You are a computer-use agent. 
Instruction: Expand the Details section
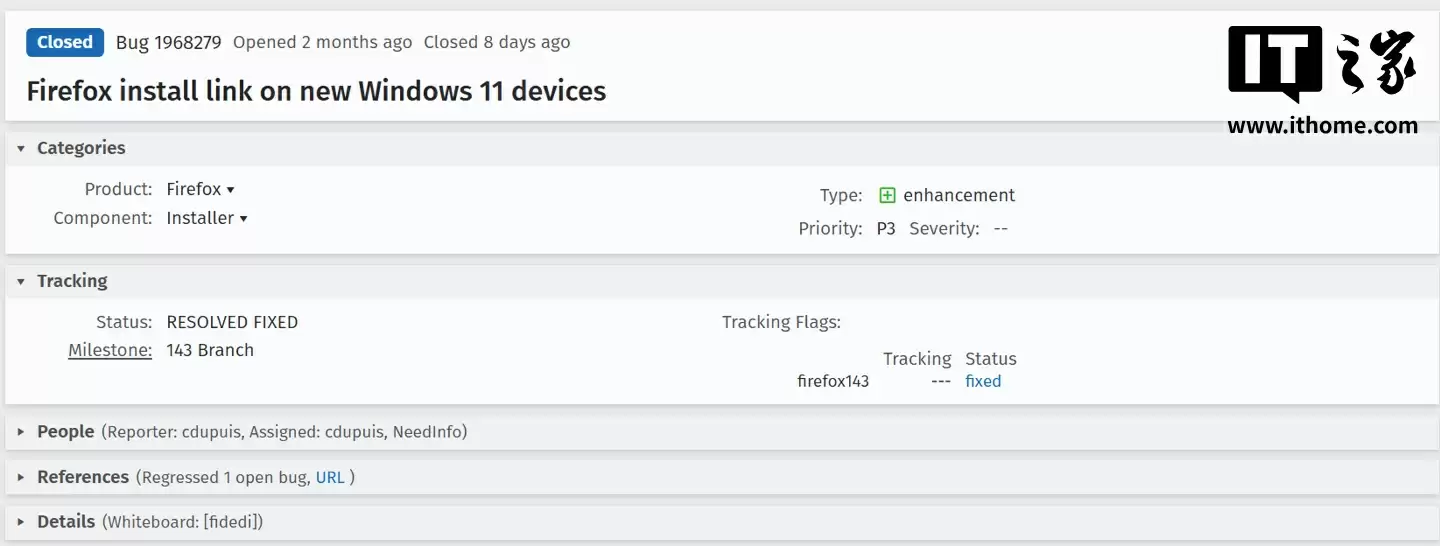(x=21, y=521)
